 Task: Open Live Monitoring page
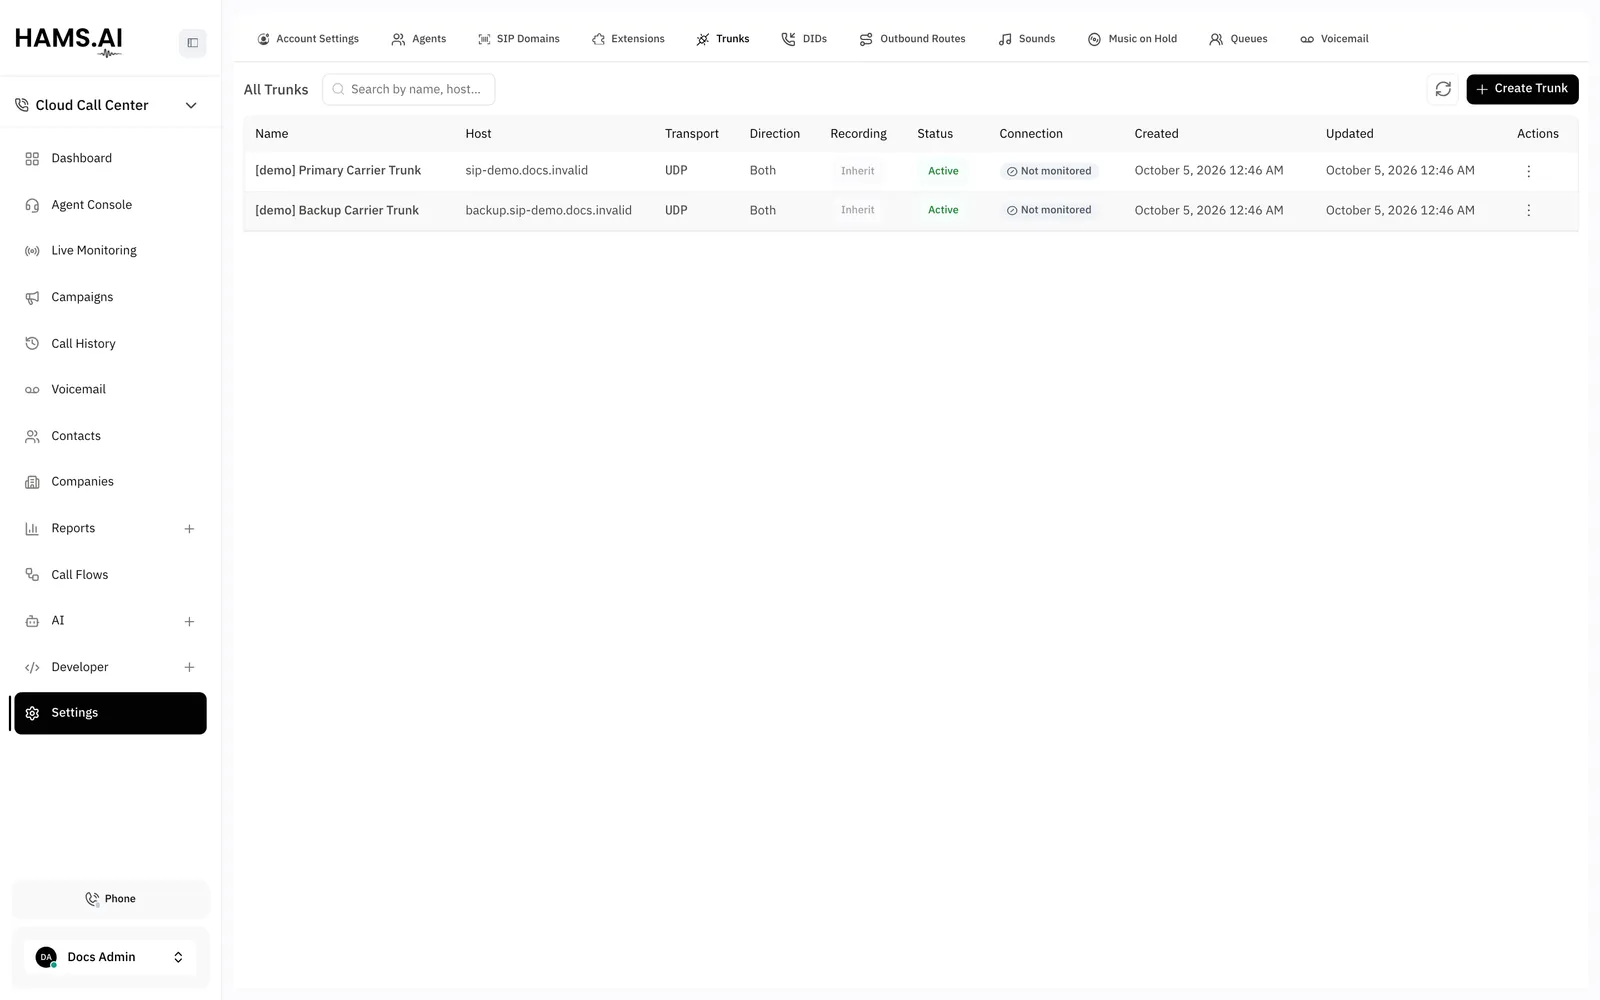[x=110, y=251]
